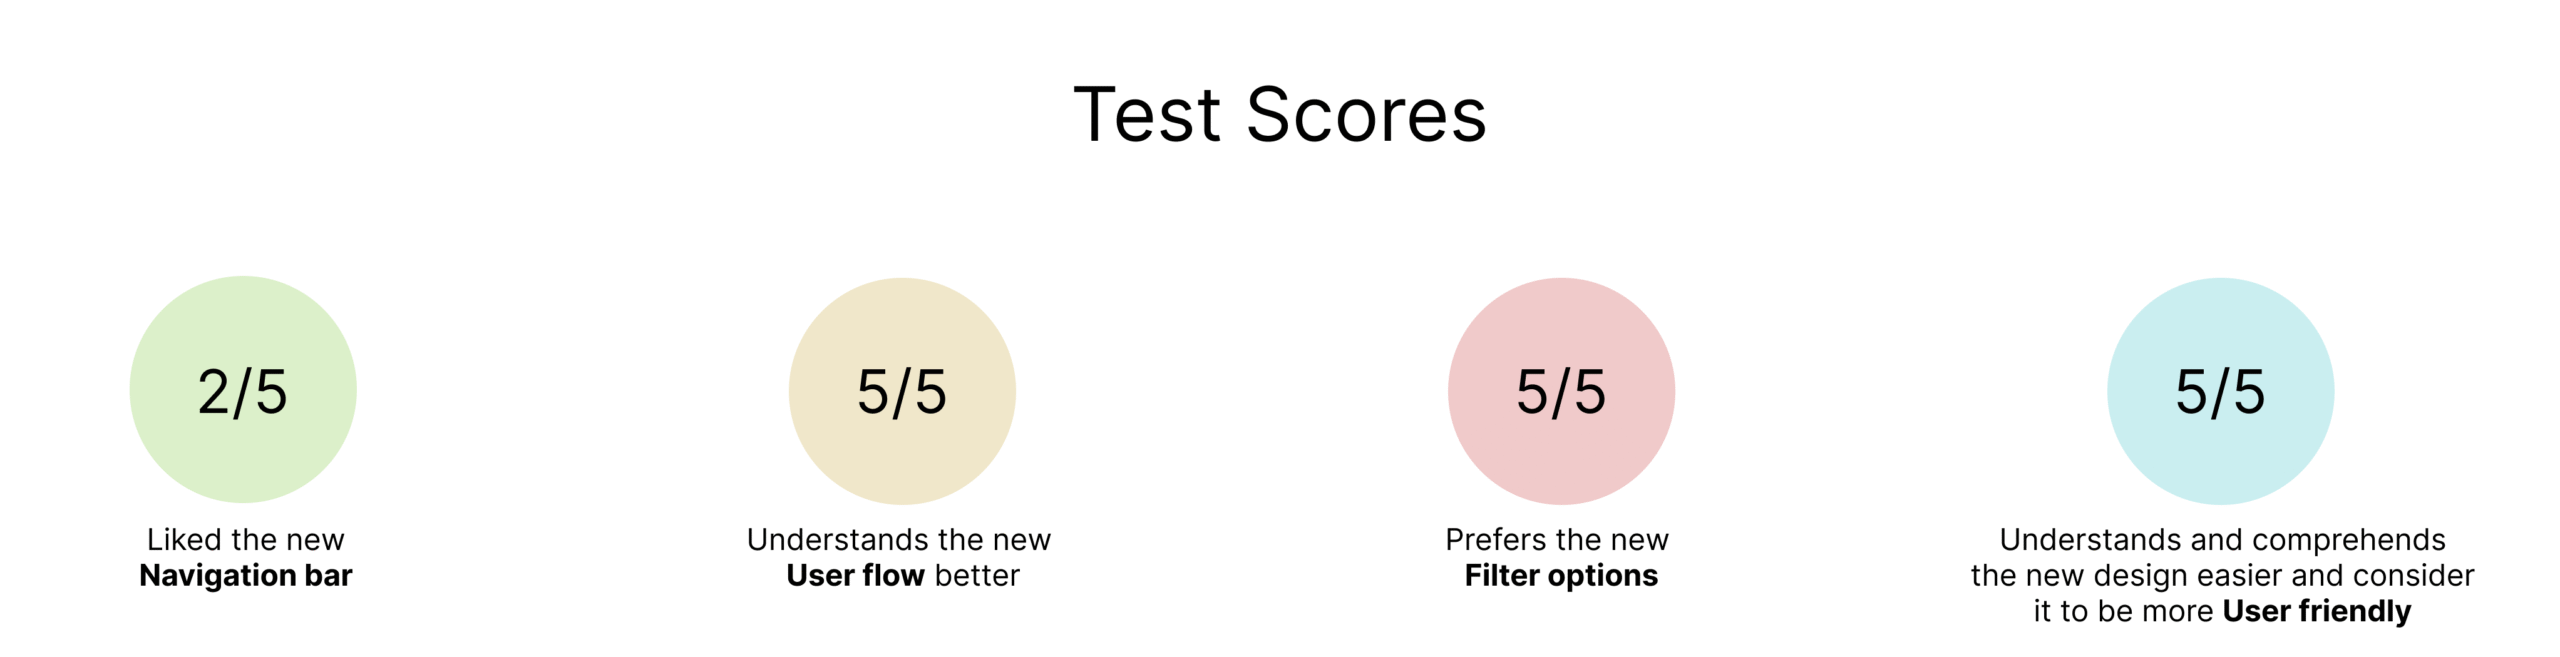Click the word "Scores" in the title

click(x=1366, y=116)
